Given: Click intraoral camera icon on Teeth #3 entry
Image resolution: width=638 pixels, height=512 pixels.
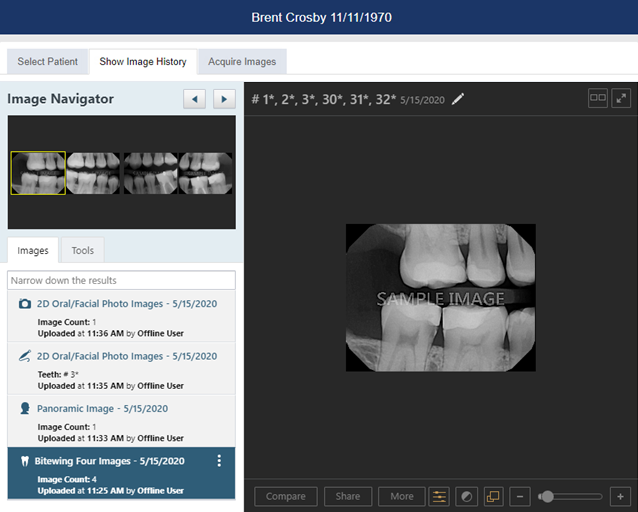Looking at the screenshot, I should tap(25, 356).
